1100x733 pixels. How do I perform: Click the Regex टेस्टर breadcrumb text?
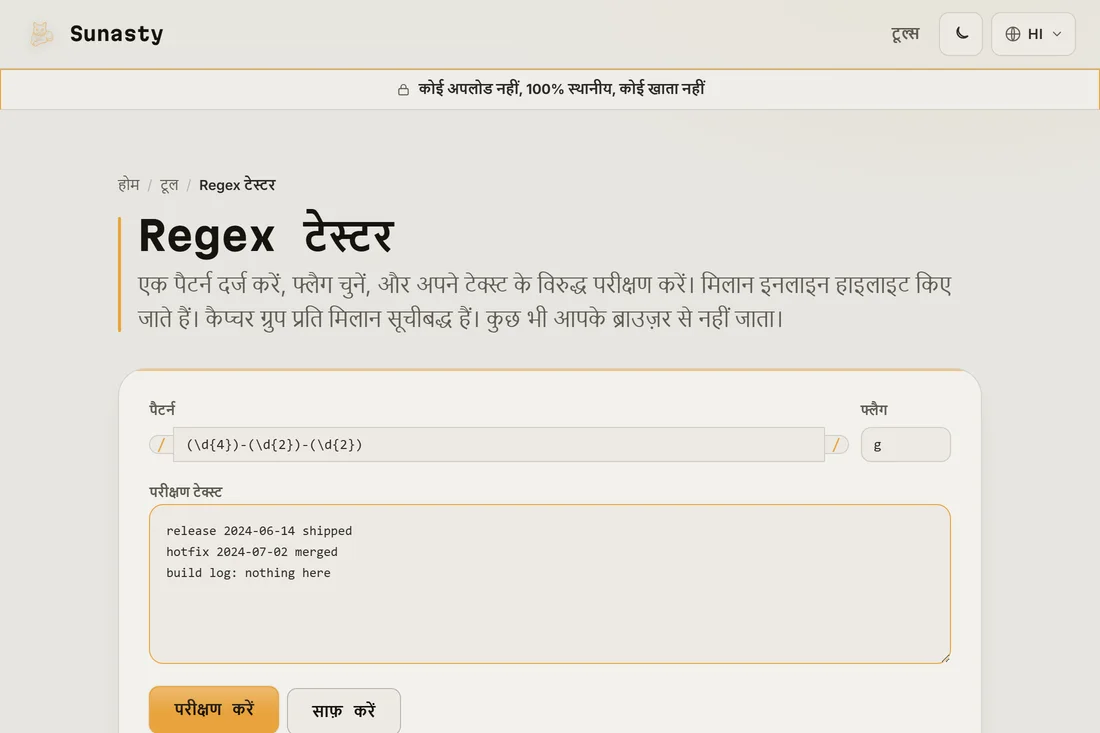coord(237,185)
